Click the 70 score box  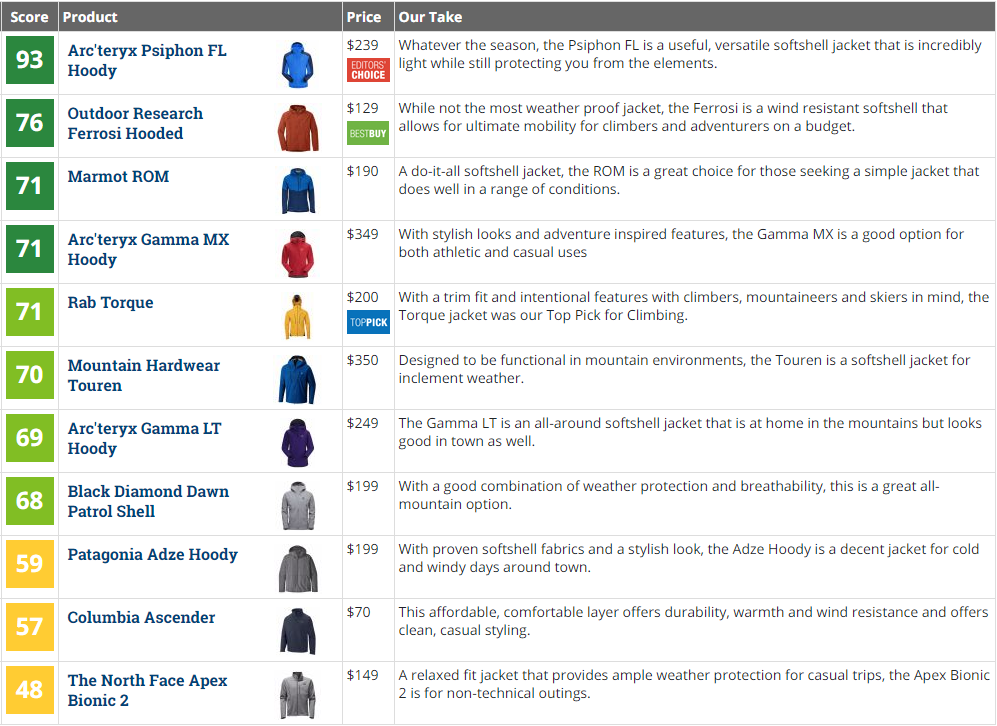pos(30,374)
